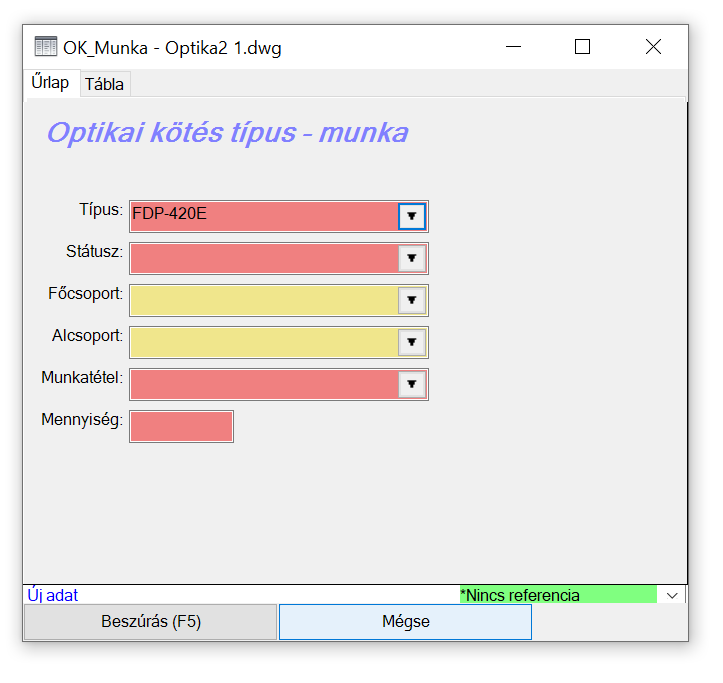The height and width of the screenshot is (683, 723).
Task: Open the Munkatétel dropdown arrow
Action: [412, 384]
